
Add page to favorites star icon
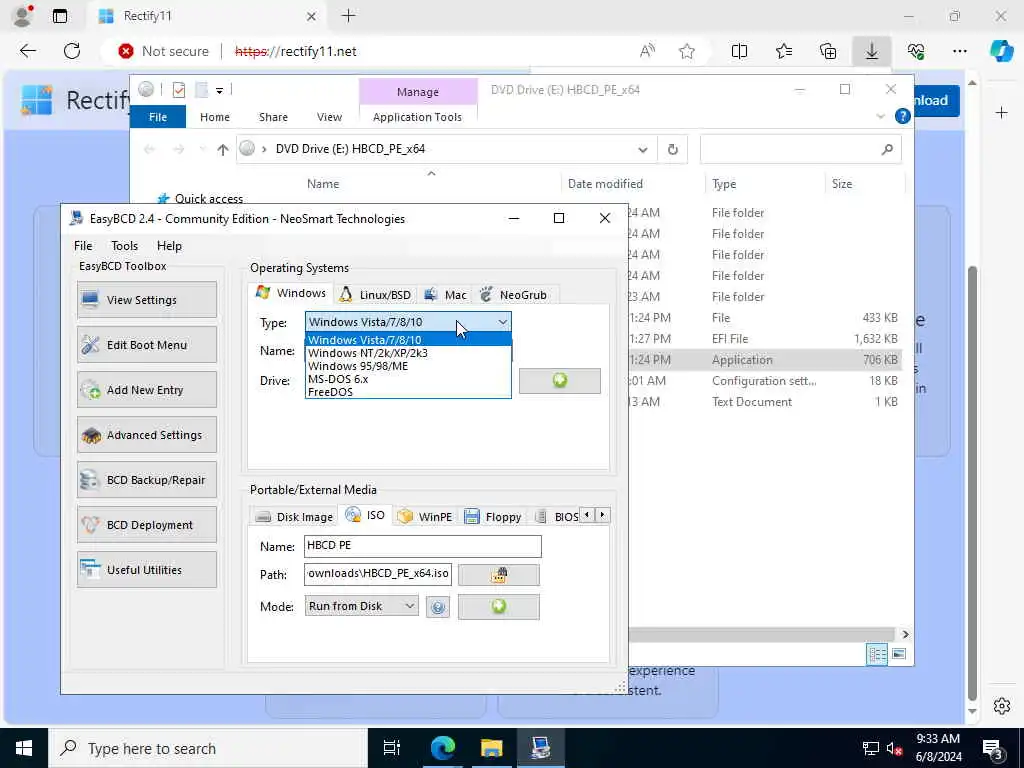pyautogui.click(x=687, y=51)
